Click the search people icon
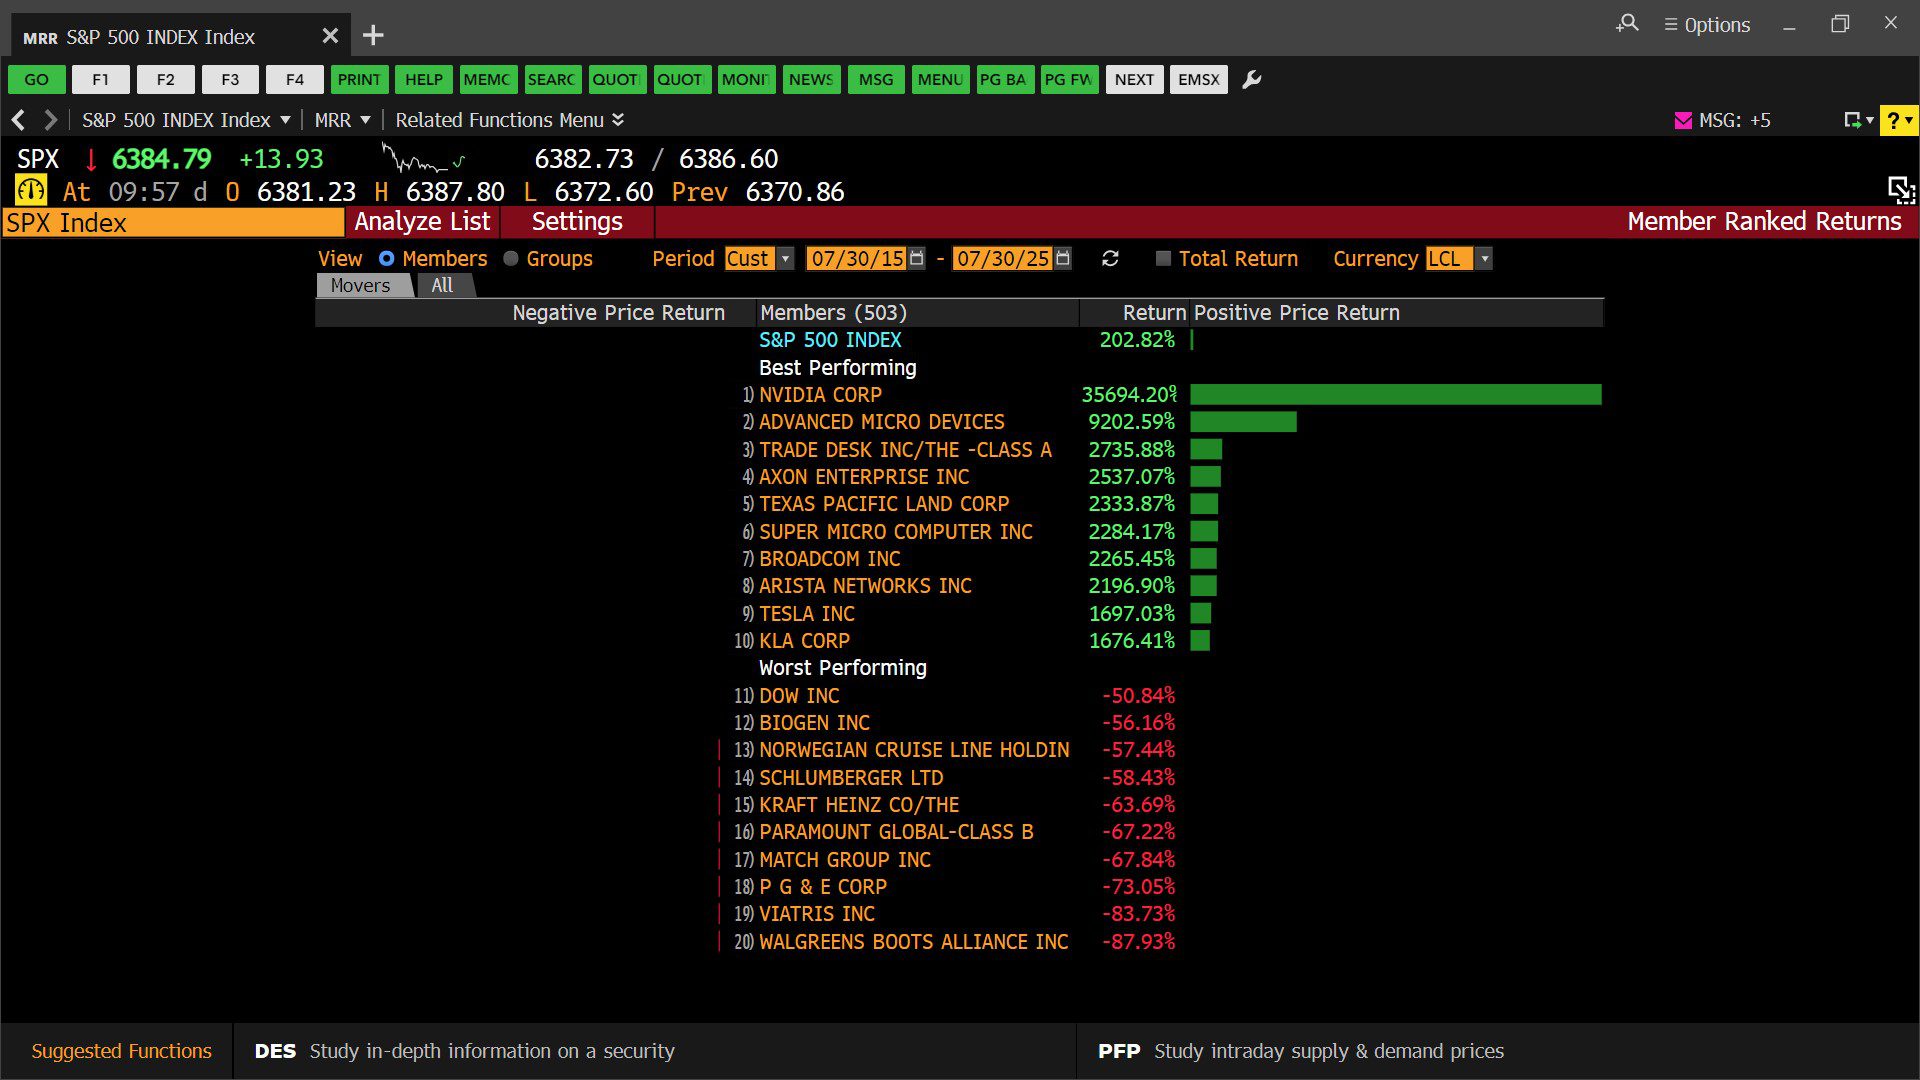Image resolution: width=1920 pixels, height=1080 pixels. 1627,23
